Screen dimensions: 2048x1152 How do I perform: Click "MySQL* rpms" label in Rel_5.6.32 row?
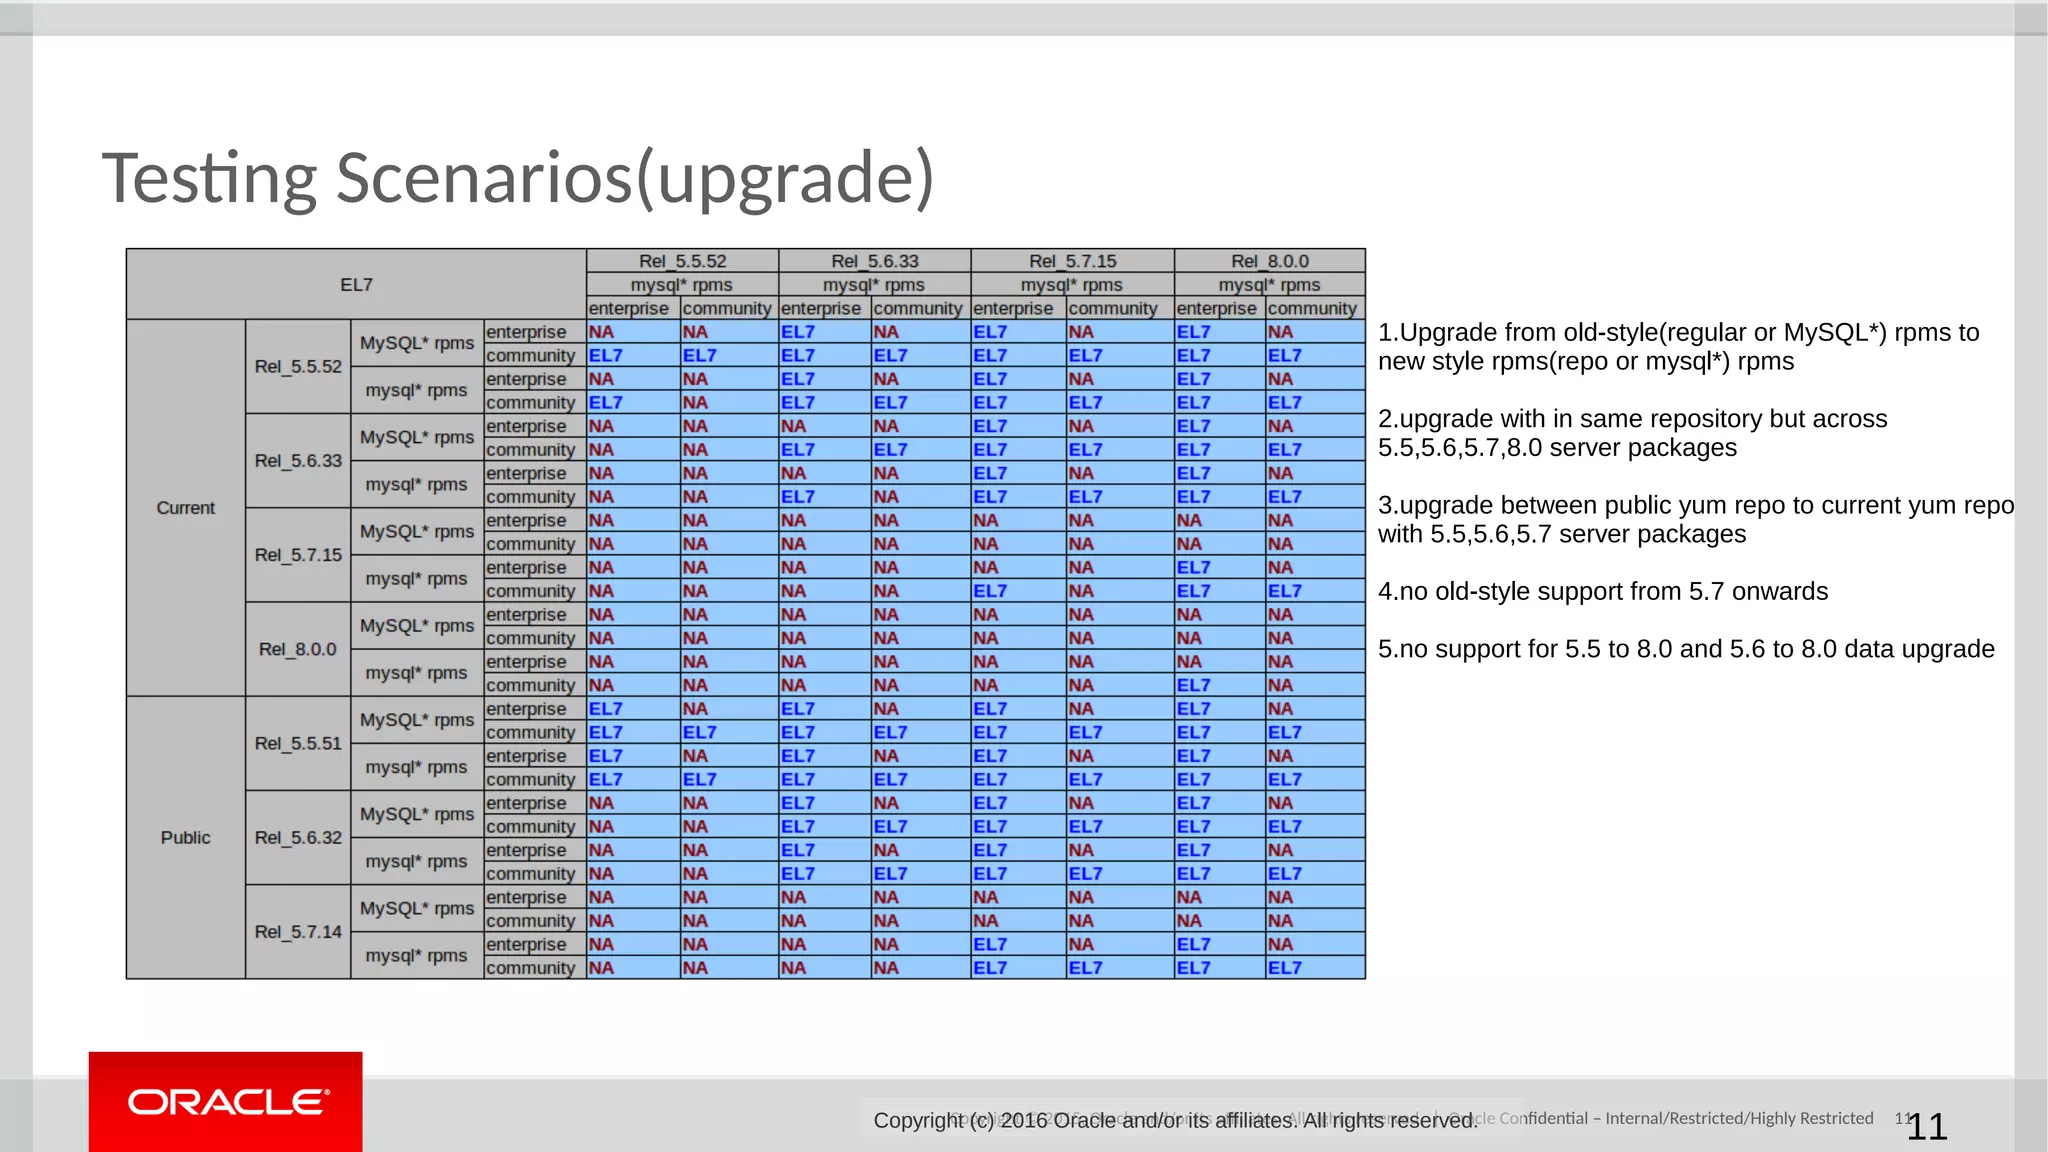(x=417, y=814)
